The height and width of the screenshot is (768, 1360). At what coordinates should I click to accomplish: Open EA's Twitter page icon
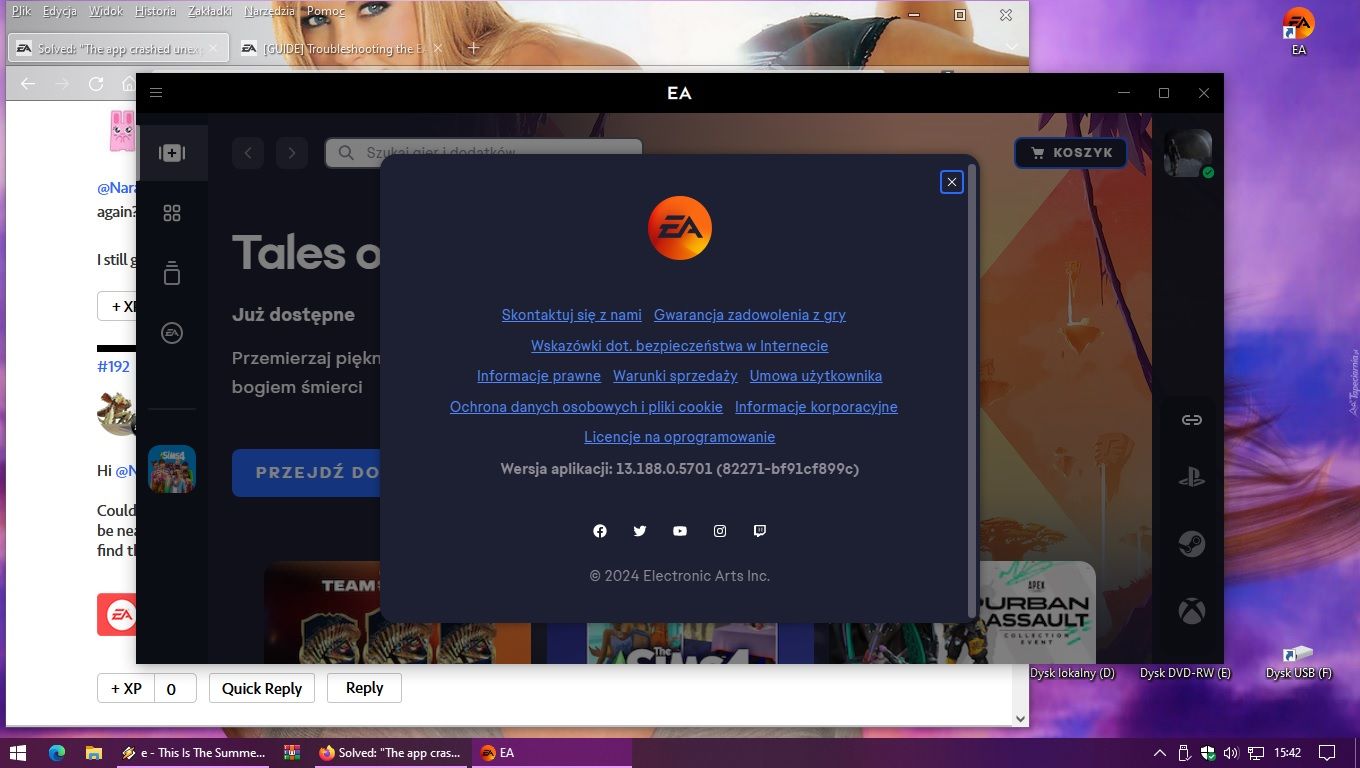pos(640,531)
